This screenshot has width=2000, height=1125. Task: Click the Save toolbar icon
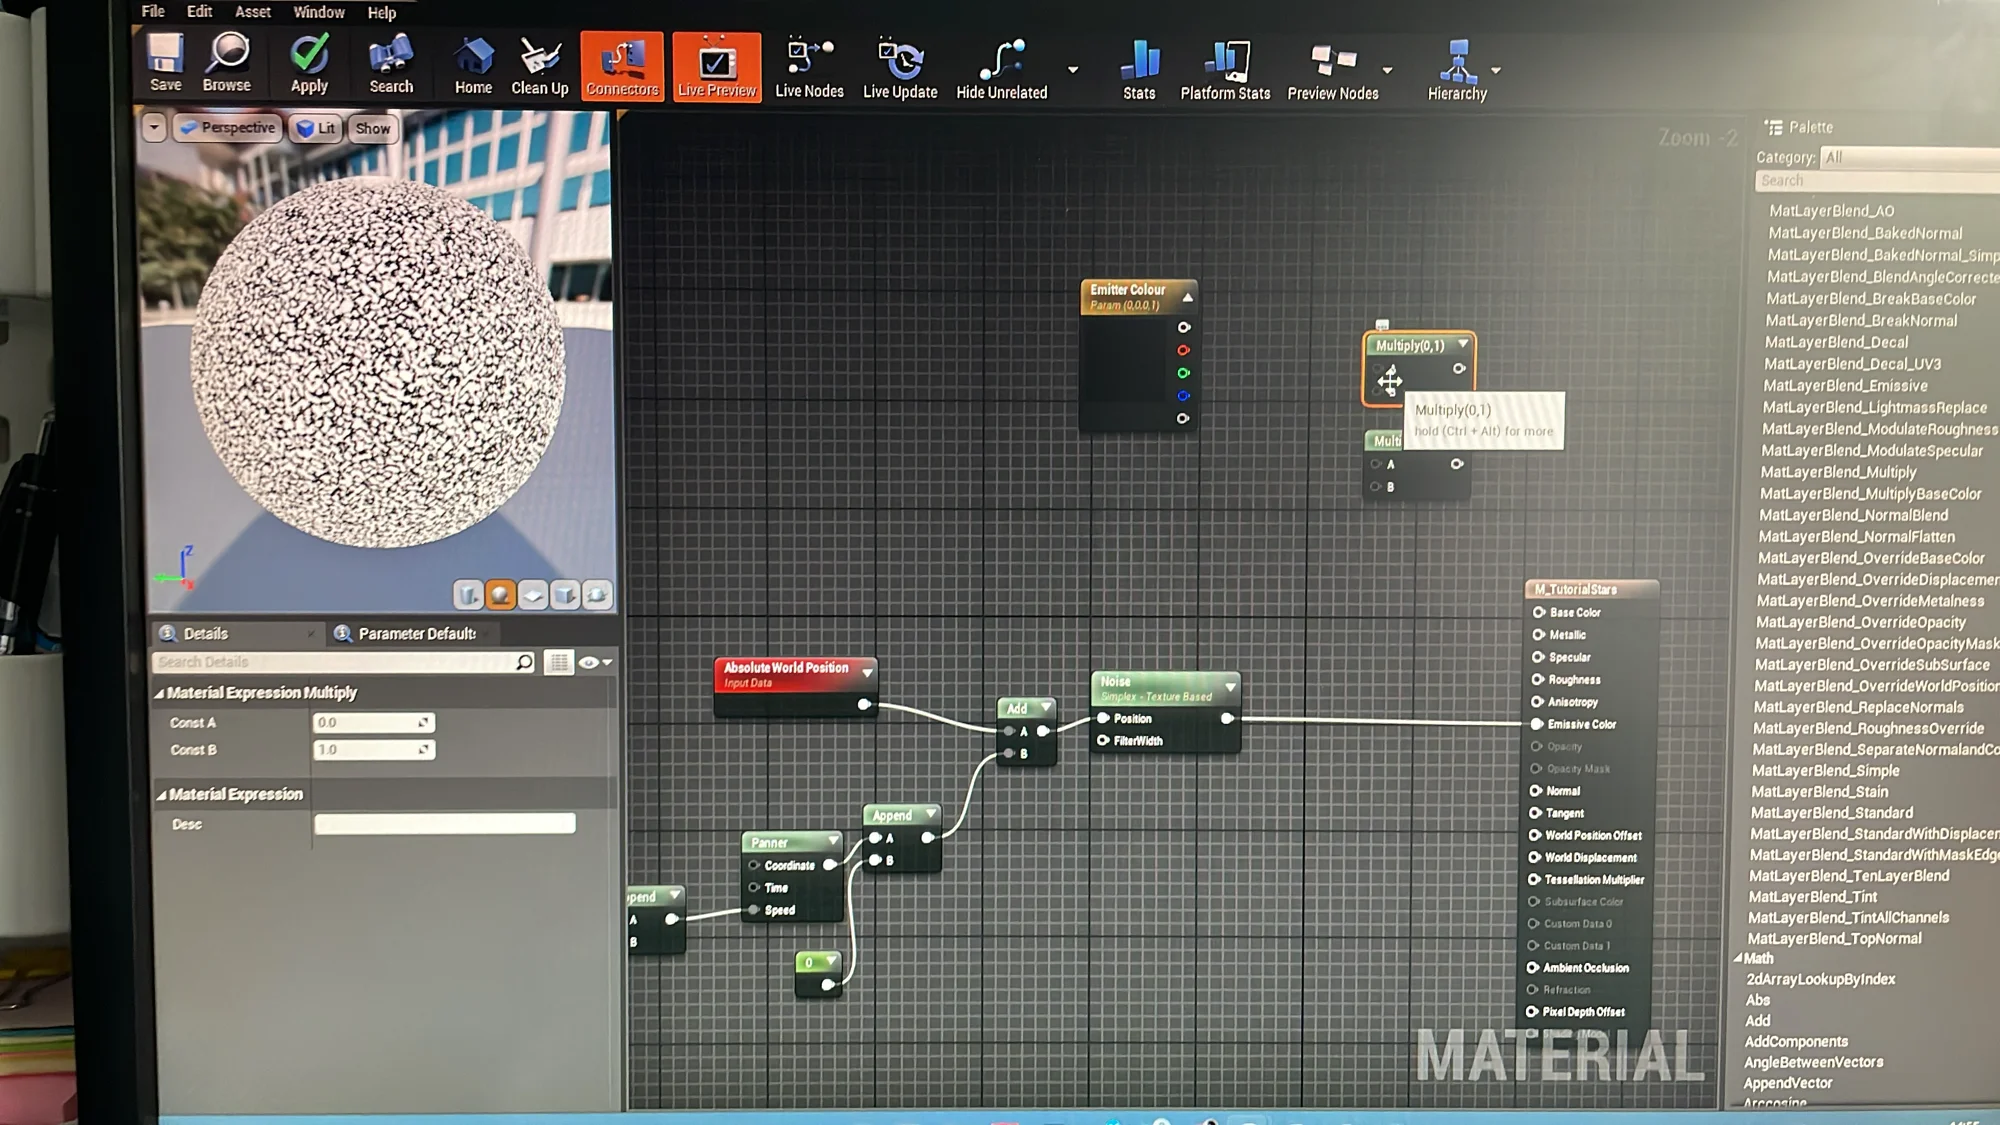165,64
